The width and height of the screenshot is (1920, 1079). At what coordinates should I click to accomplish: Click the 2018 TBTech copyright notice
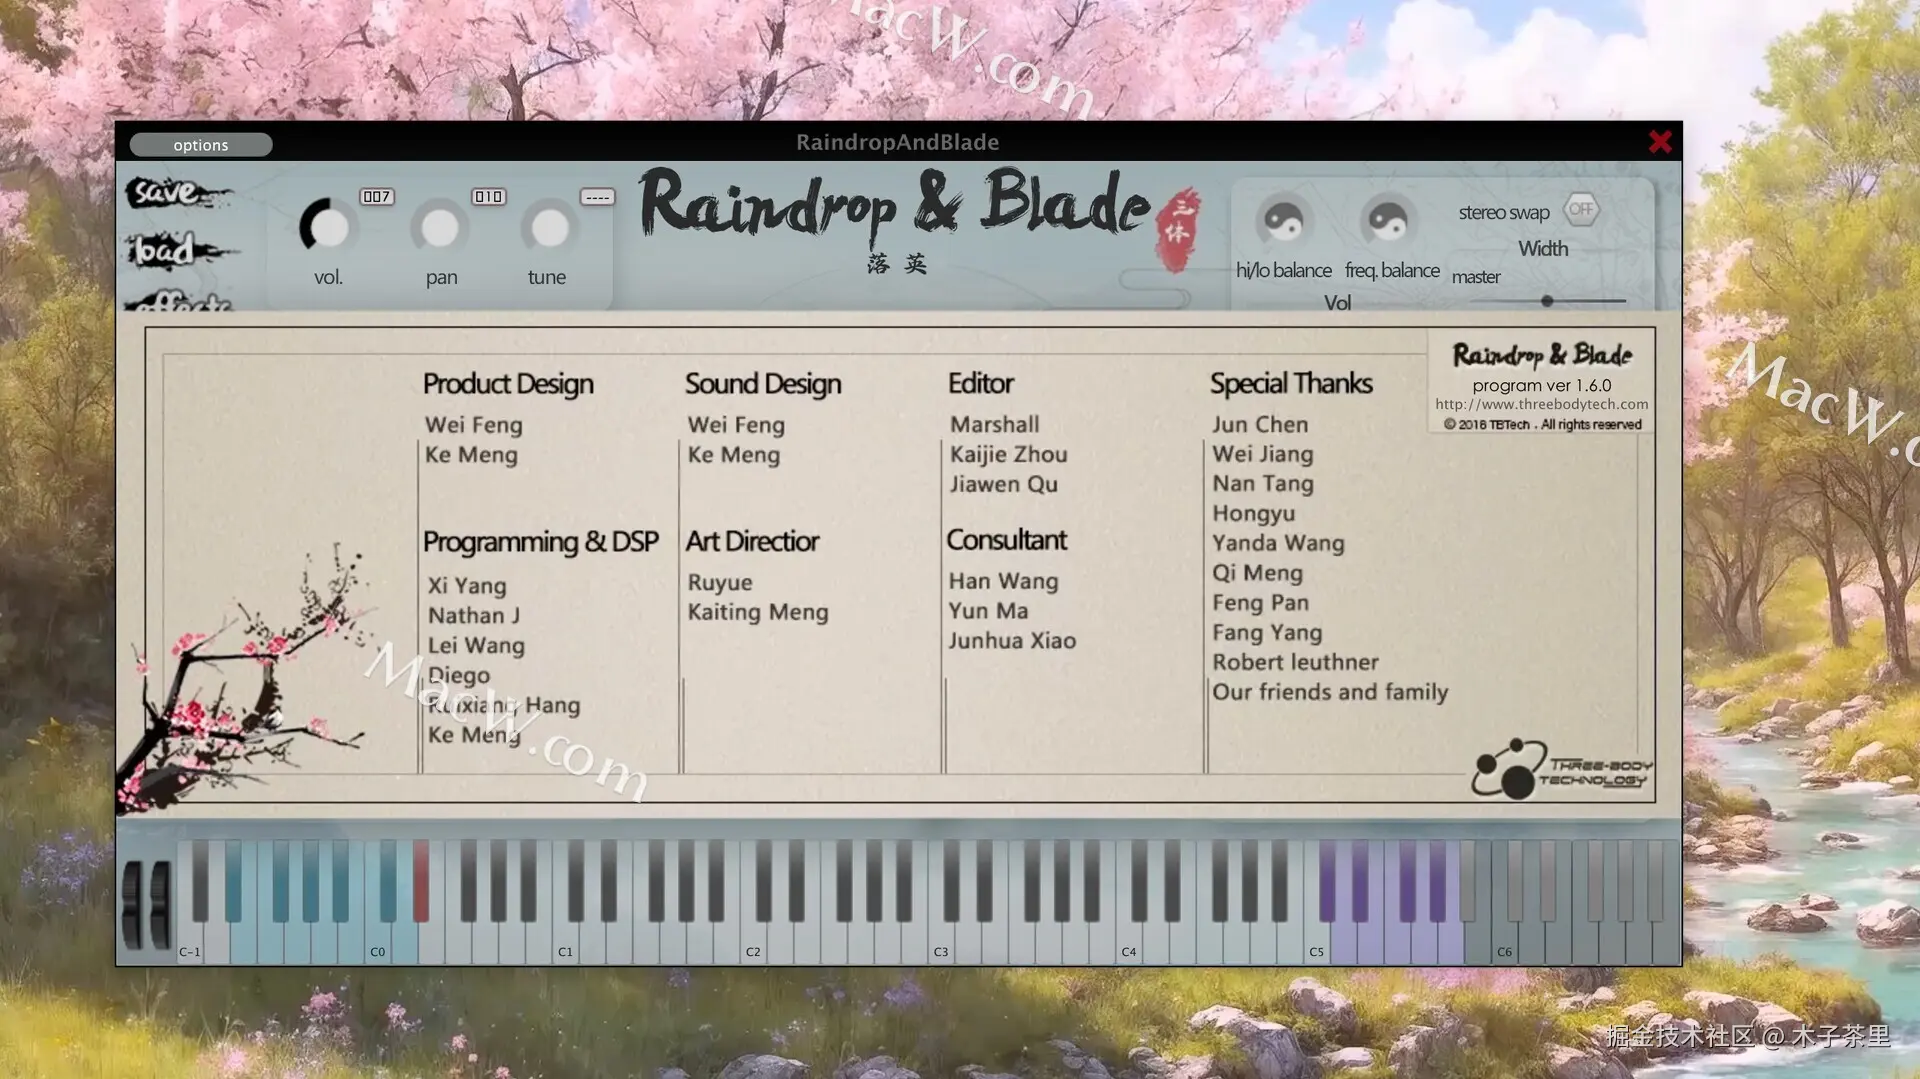click(x=1542, y=424)
